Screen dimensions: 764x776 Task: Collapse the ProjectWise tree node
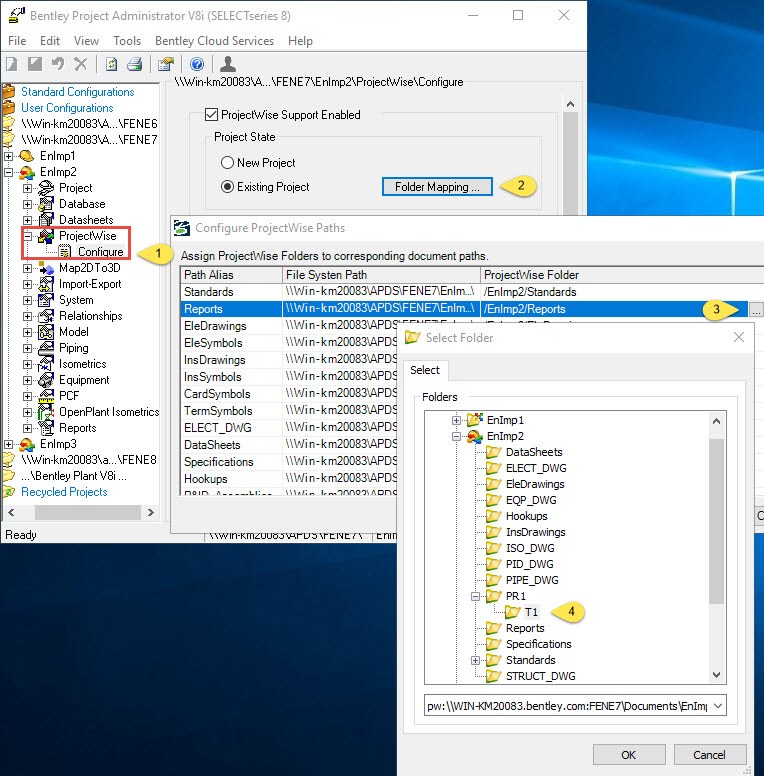(28, 236)
